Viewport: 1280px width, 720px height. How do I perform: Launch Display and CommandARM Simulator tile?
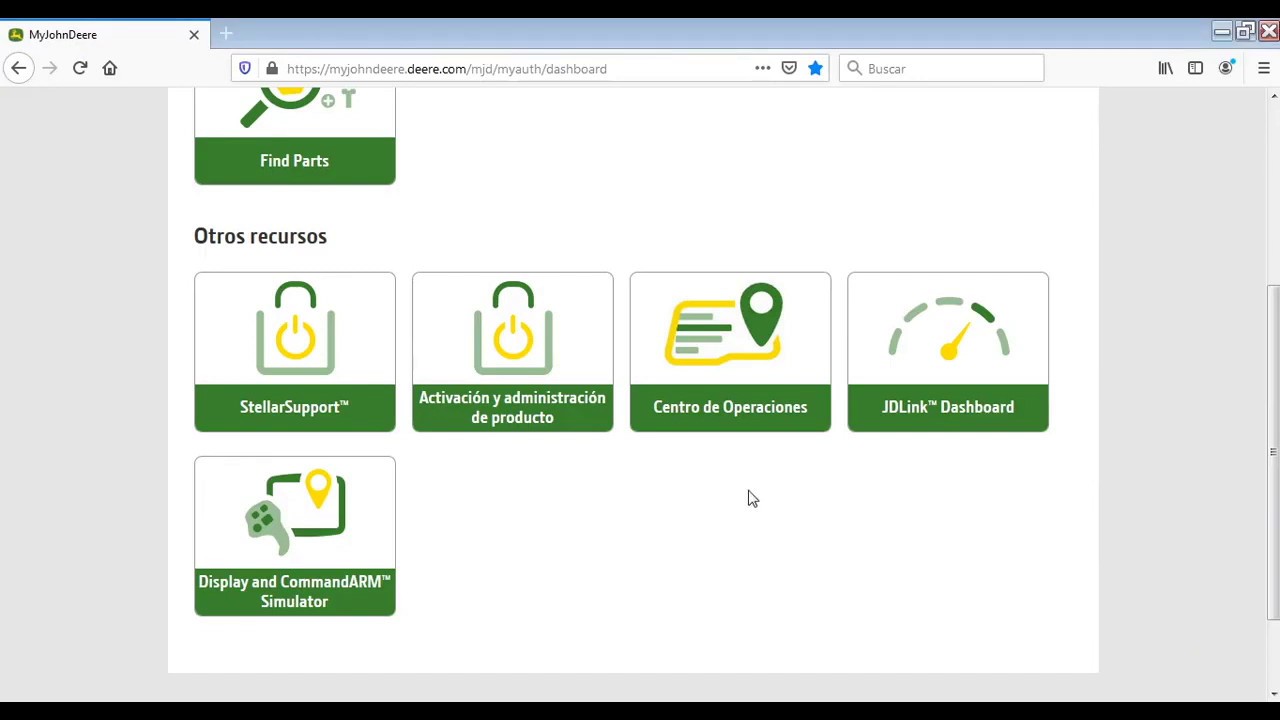point(294,536)
